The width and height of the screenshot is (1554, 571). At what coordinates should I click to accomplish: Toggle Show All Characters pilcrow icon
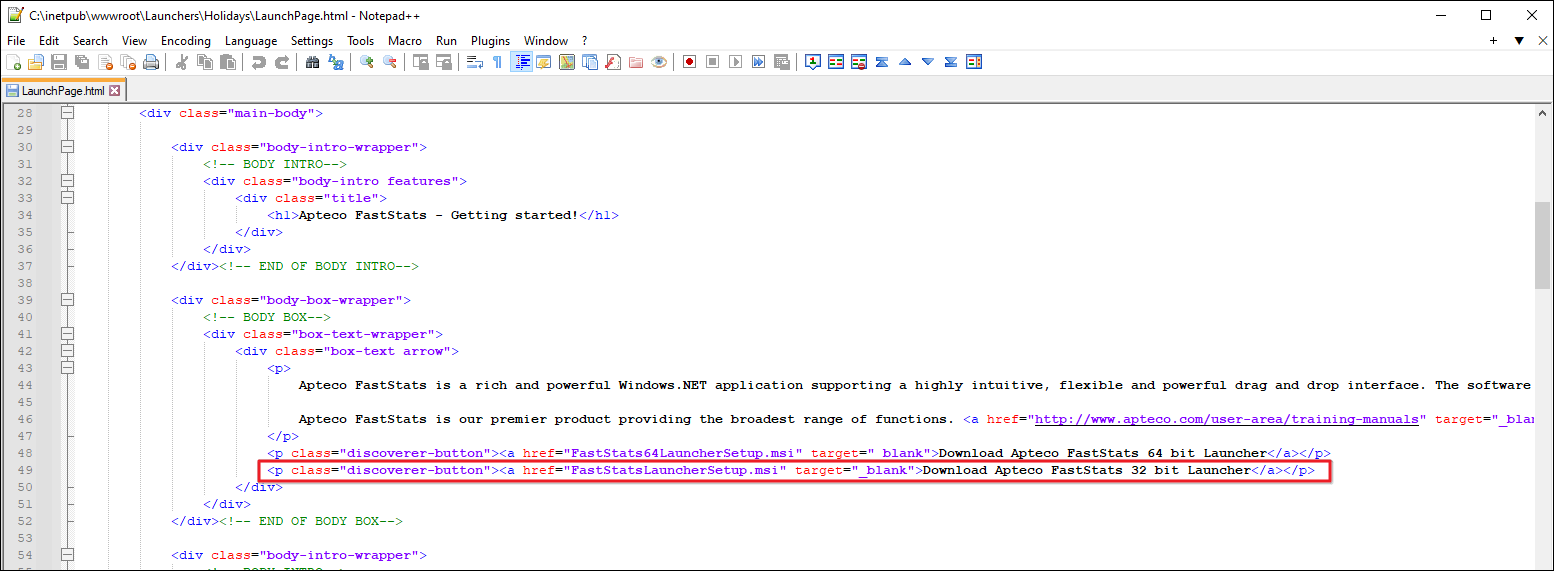coord(497,62)
